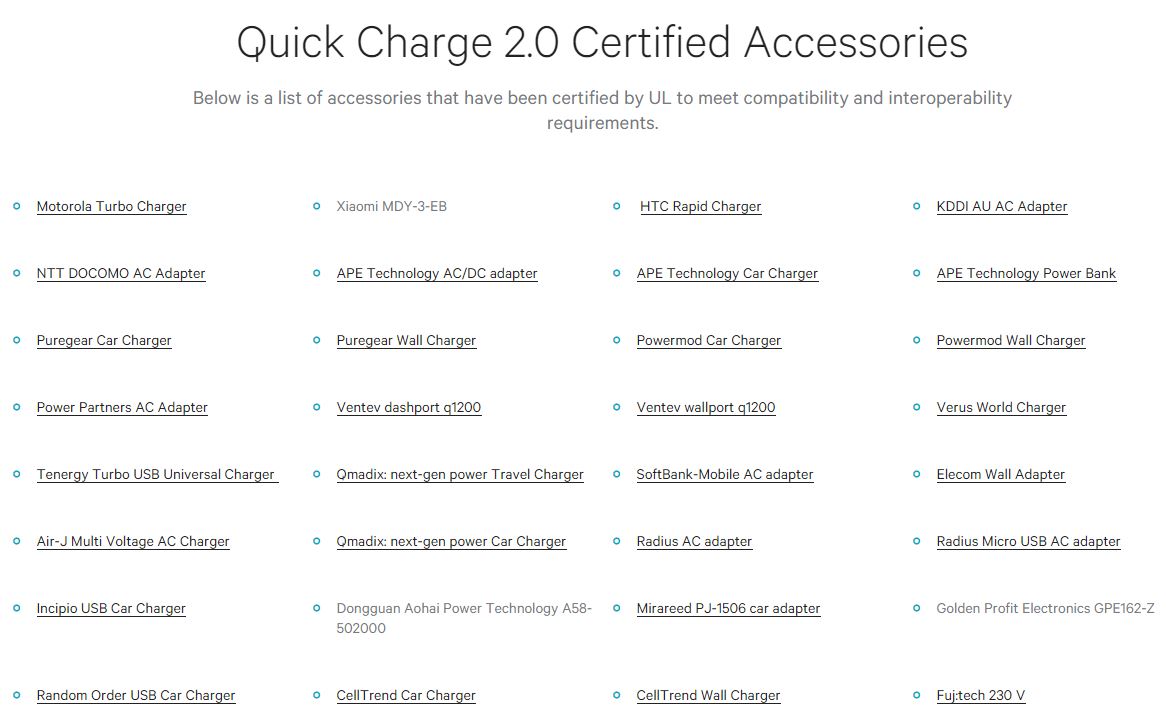This screenshot has width=1166, height=713.
Task: Open the HTC Rapid Charger link
Action: [x=700, y=207]
